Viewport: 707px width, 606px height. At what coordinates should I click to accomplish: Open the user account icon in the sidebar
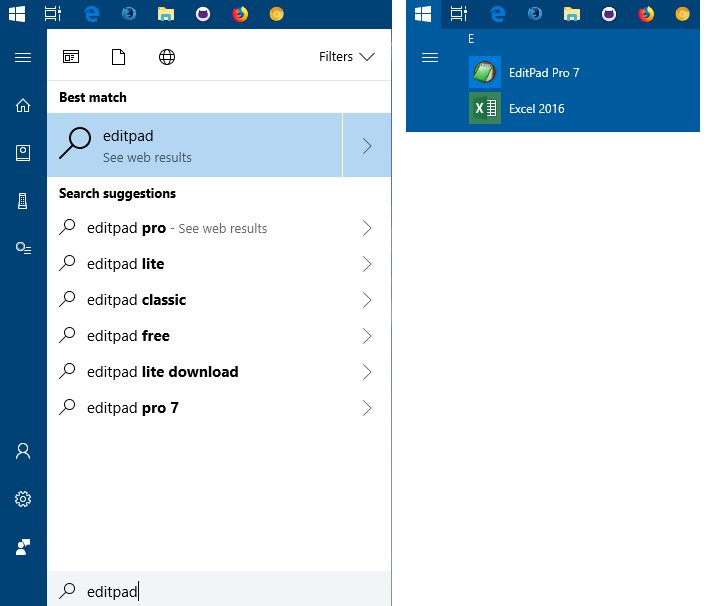[23, 451]
